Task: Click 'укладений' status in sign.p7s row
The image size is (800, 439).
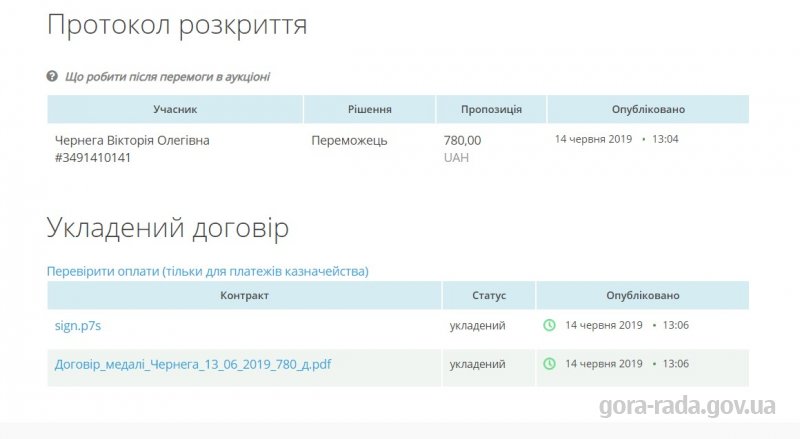Action: pyautogui.click(x=478, y=326)
